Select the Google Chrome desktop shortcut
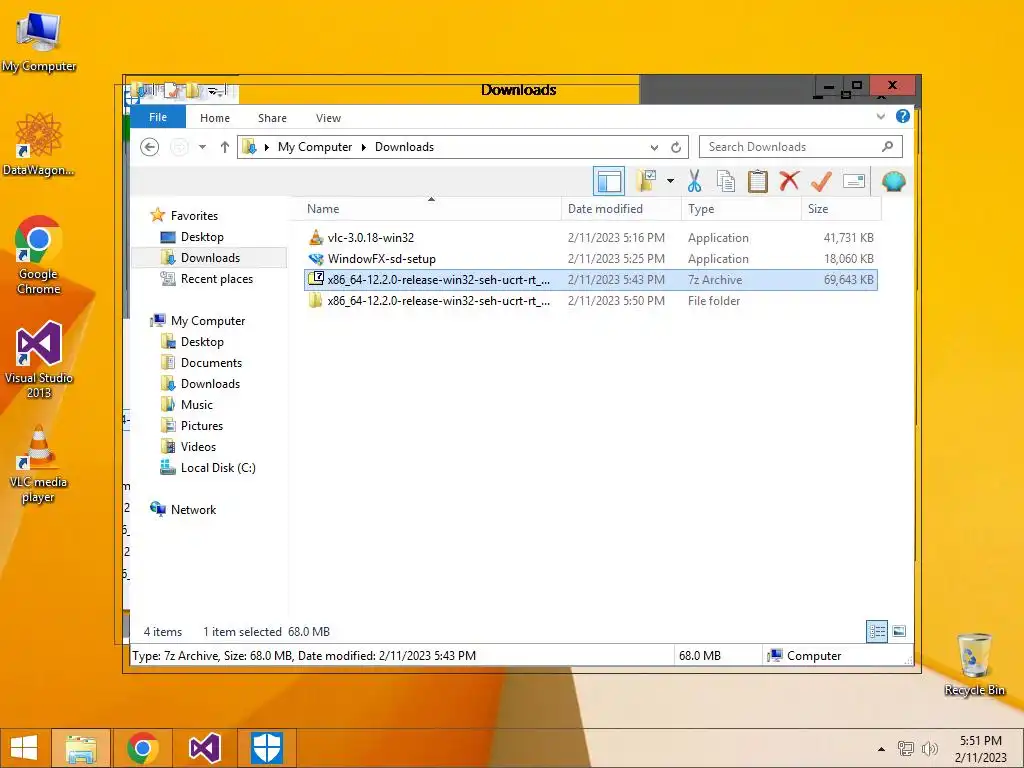 pos(39,255)
